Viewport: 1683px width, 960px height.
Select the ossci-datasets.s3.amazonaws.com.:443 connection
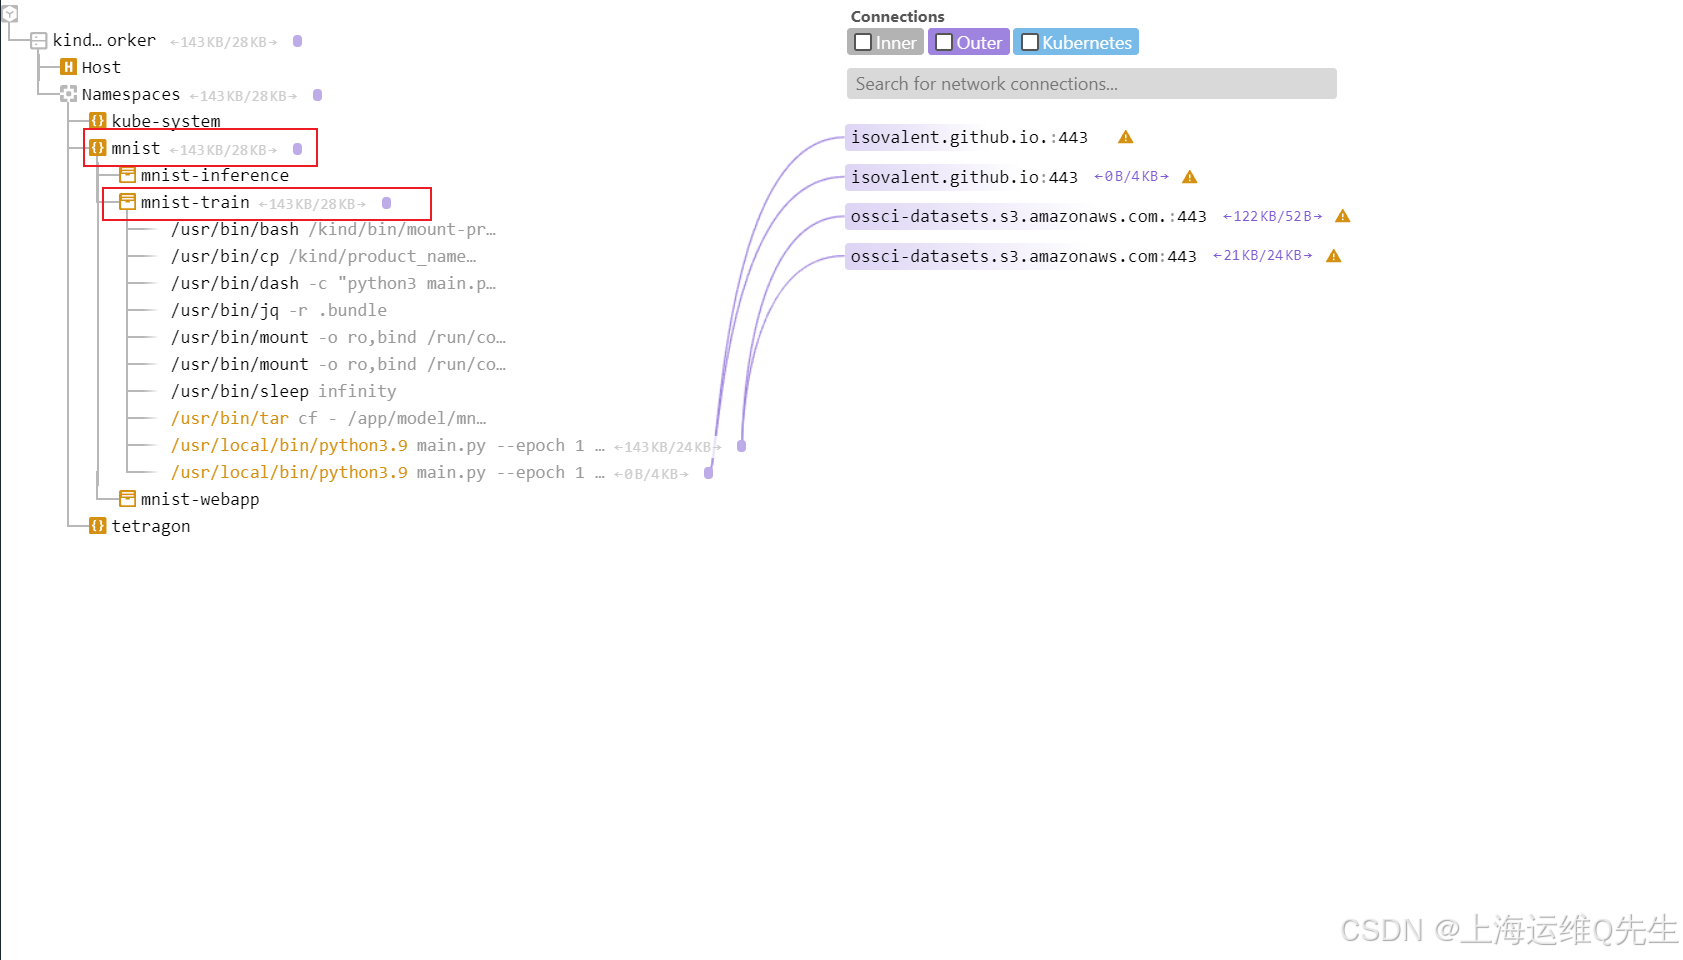pyautogui.click(x=1028, y=216)
